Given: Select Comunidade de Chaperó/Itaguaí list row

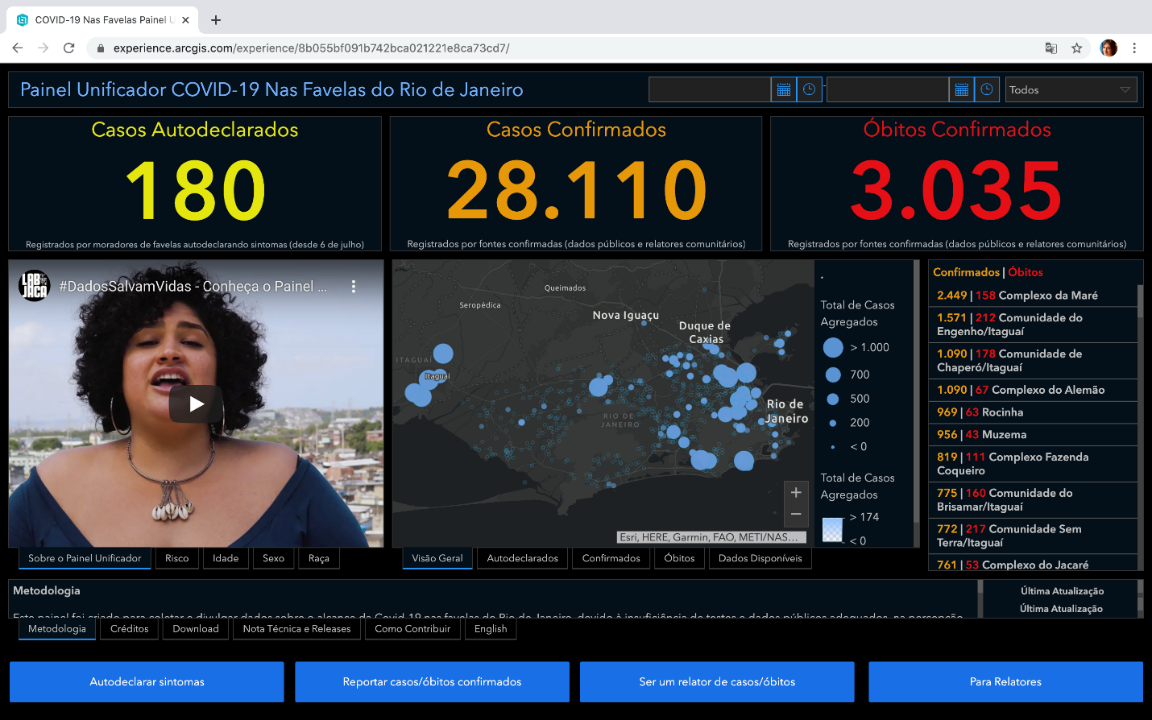Looking at the screenshot, I should click(x=1033, y=361).
